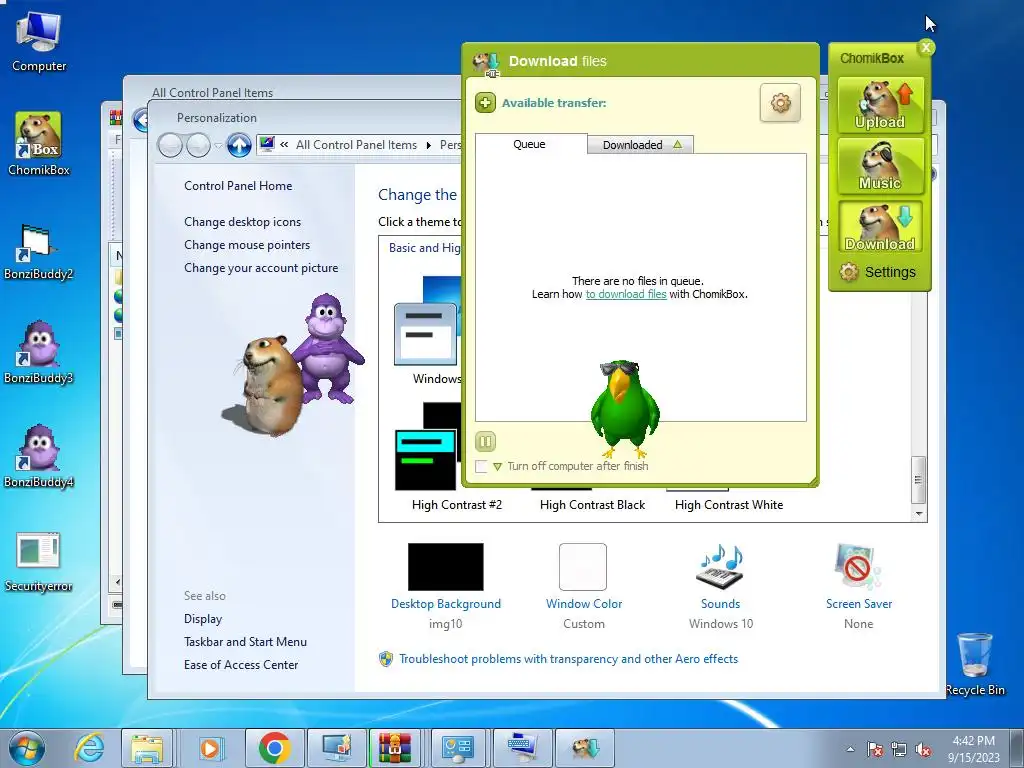The height and width of the screenshot is (768, 1024).
Task: Click the Action Center flag tray icon
Action: coord(875,749)
